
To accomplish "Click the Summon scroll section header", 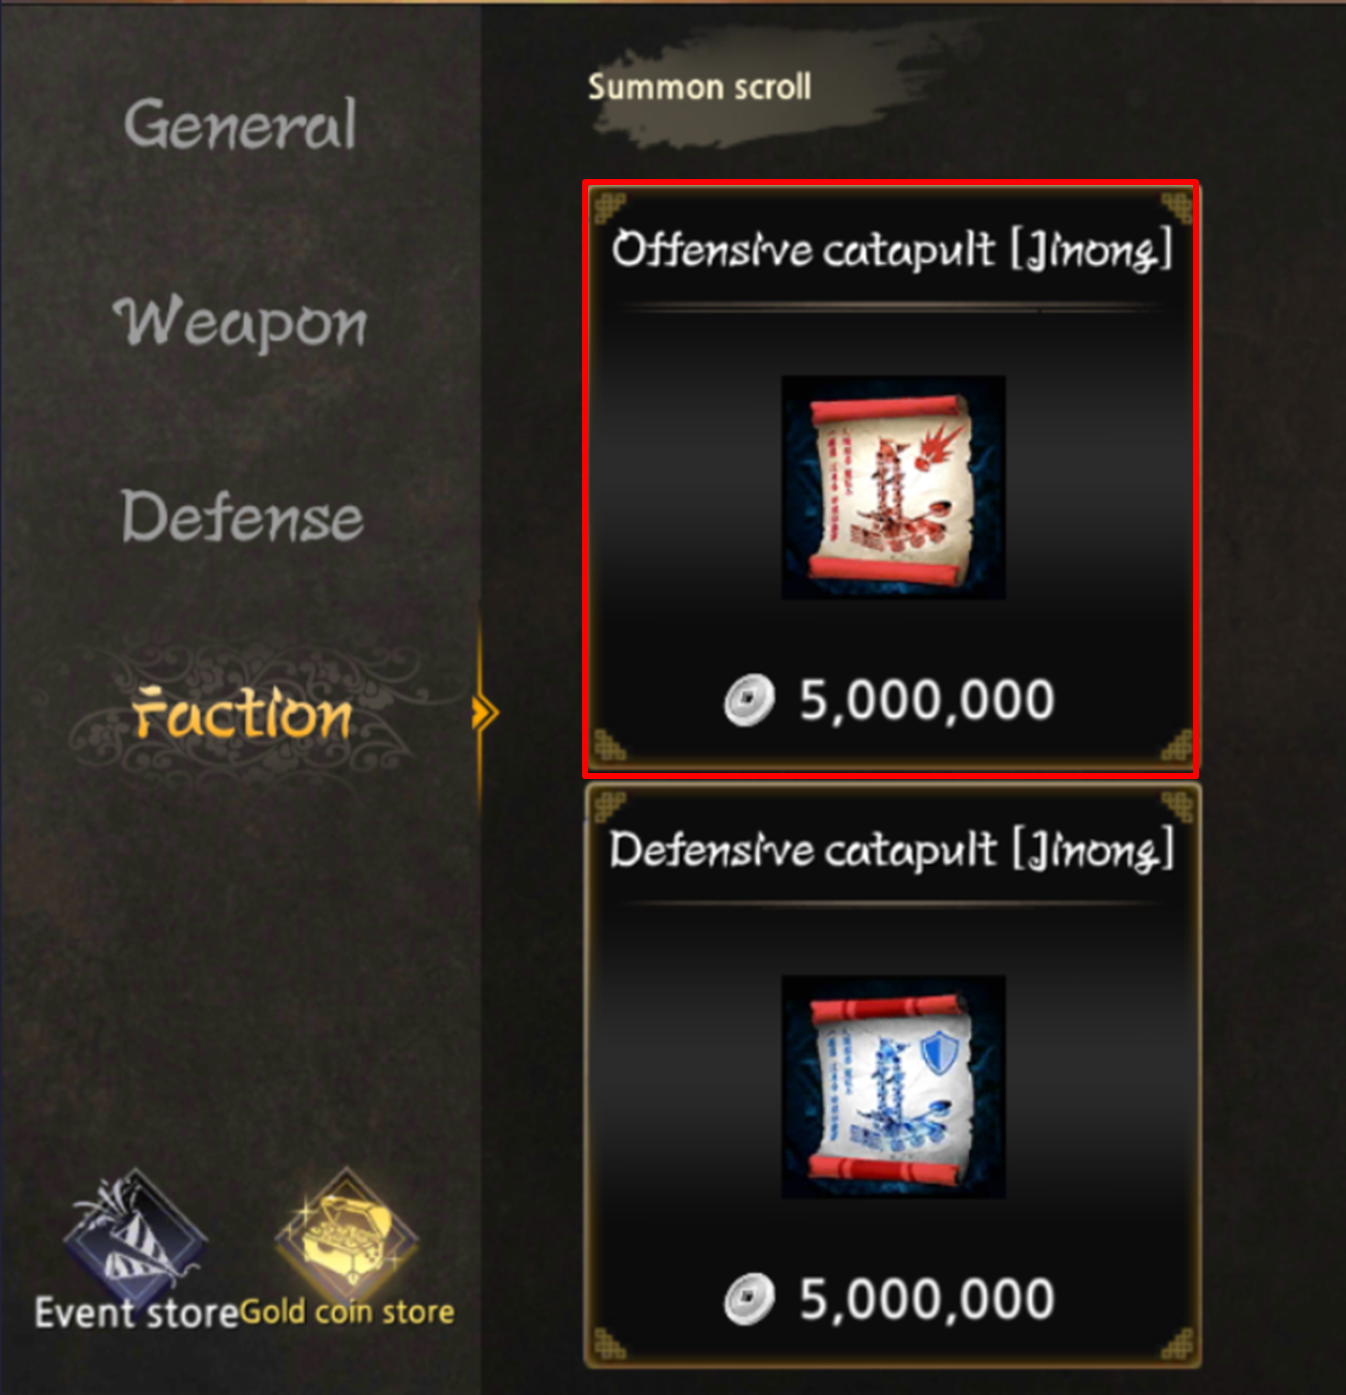I will coord(699,87).
